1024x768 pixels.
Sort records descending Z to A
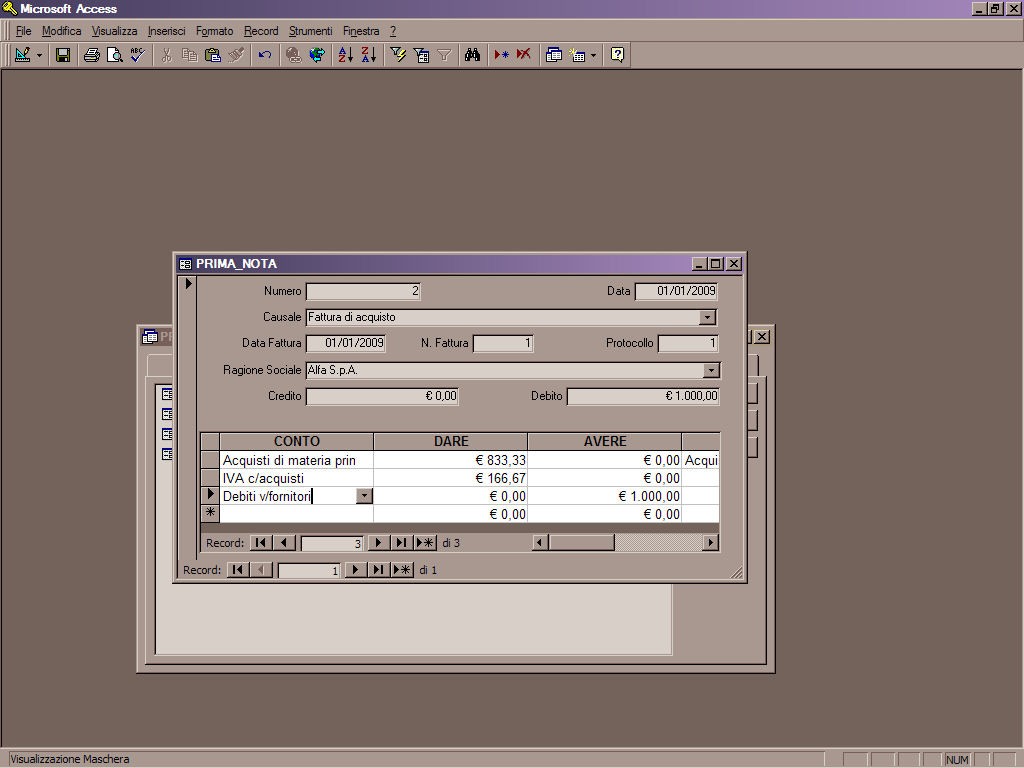click(x=368, y=55)
